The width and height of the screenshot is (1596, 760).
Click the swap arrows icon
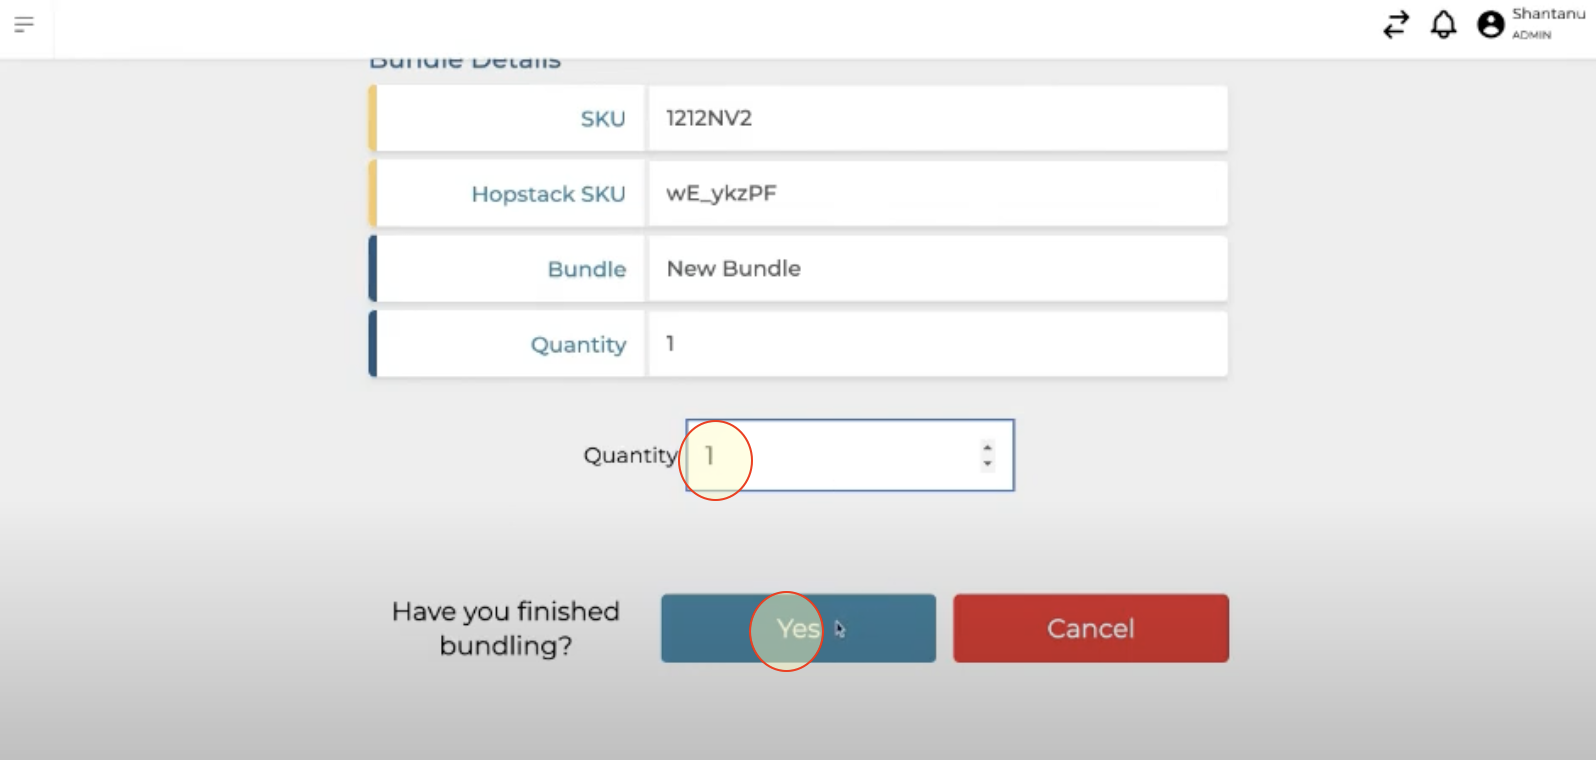click(x=1396, y=24)
